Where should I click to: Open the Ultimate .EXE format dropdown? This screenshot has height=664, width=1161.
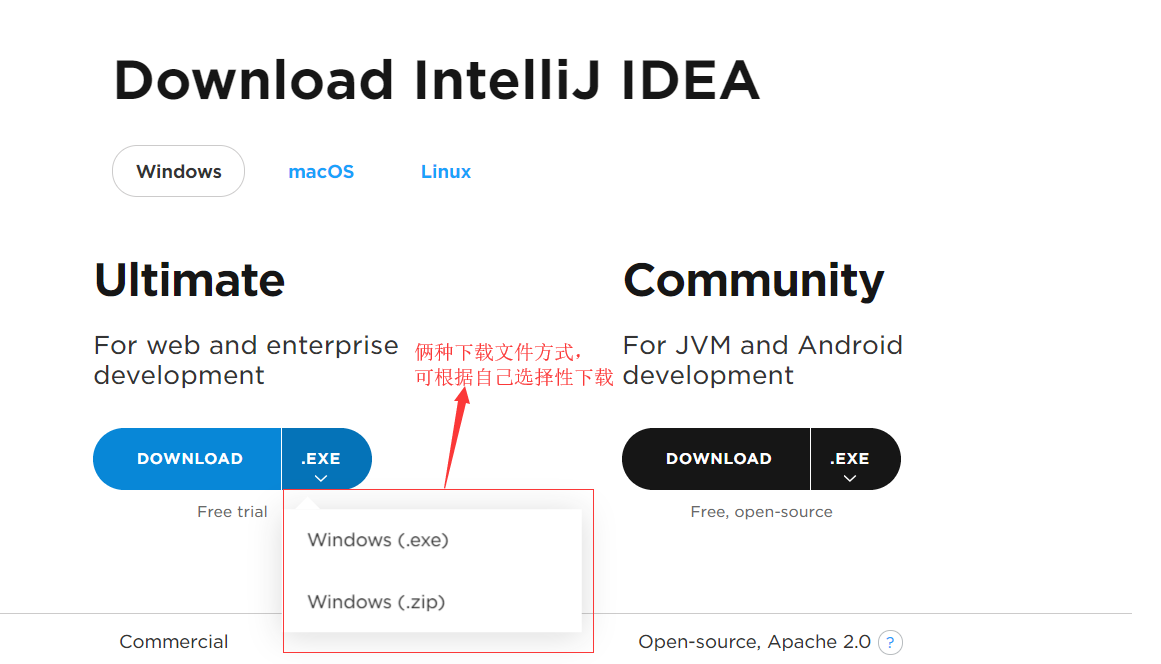[327, 459]
